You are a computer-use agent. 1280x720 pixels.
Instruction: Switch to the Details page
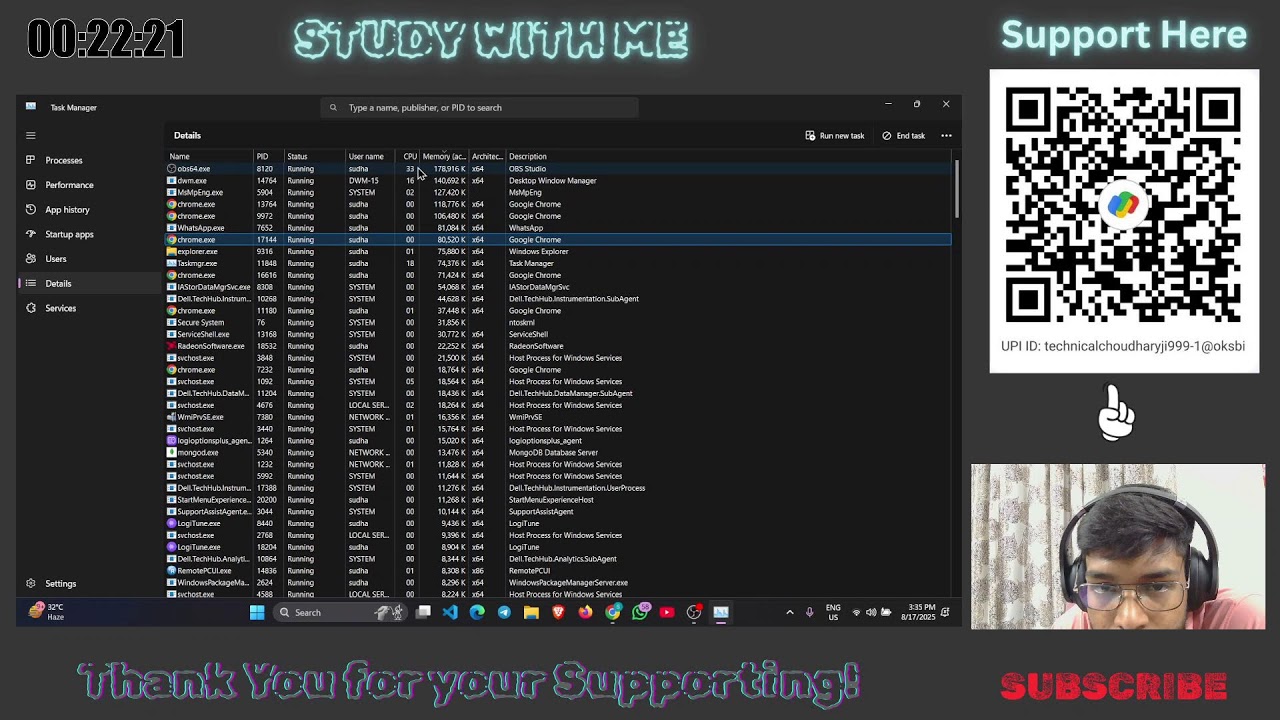[88, 283]
